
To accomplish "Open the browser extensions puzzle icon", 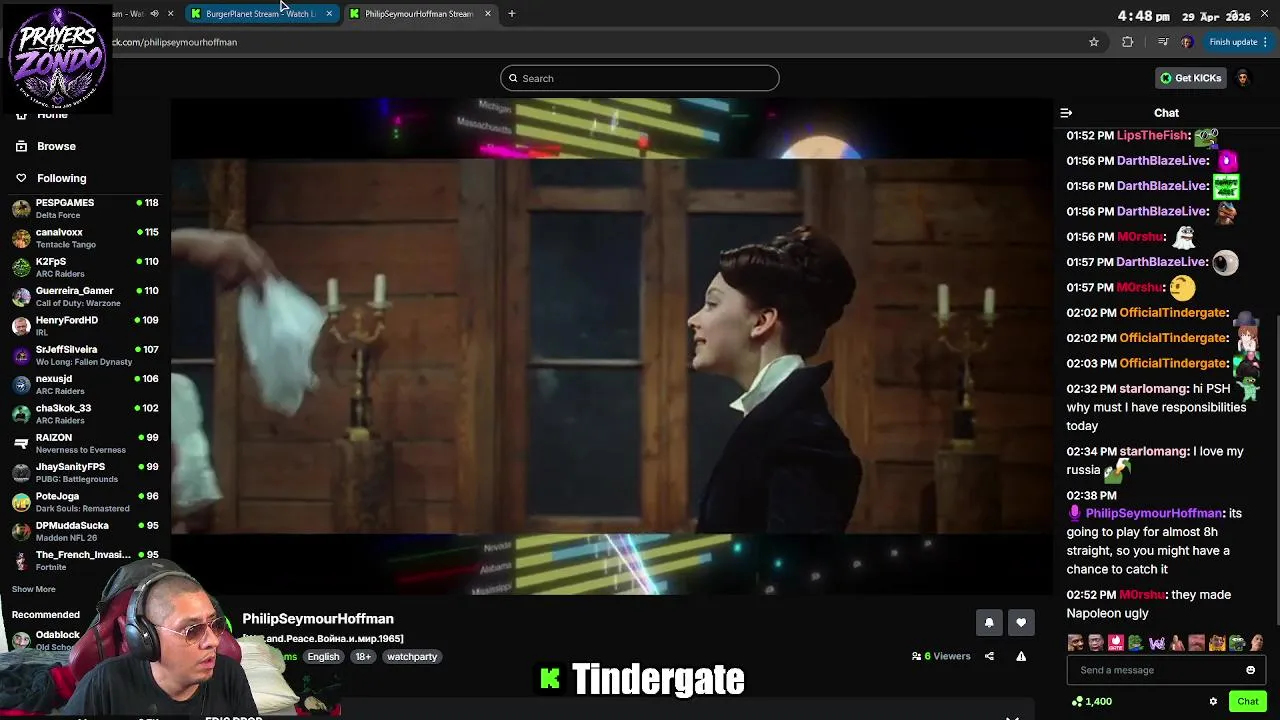I will coord(1128,42).
